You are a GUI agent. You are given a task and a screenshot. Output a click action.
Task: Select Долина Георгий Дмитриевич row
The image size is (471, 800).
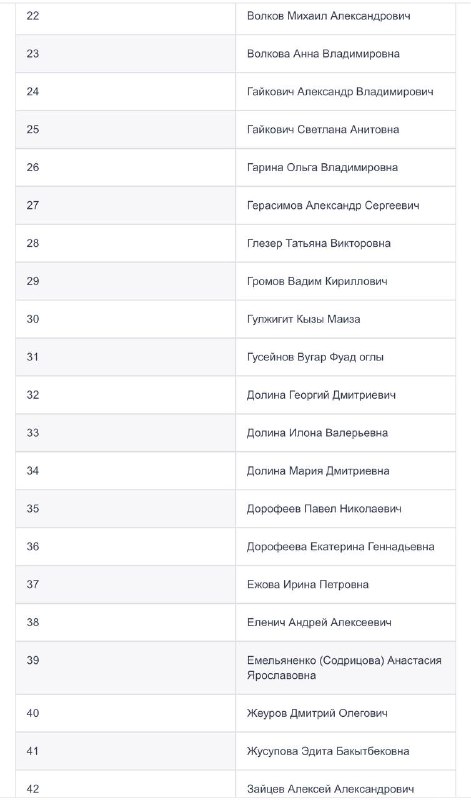pos(235,395)
